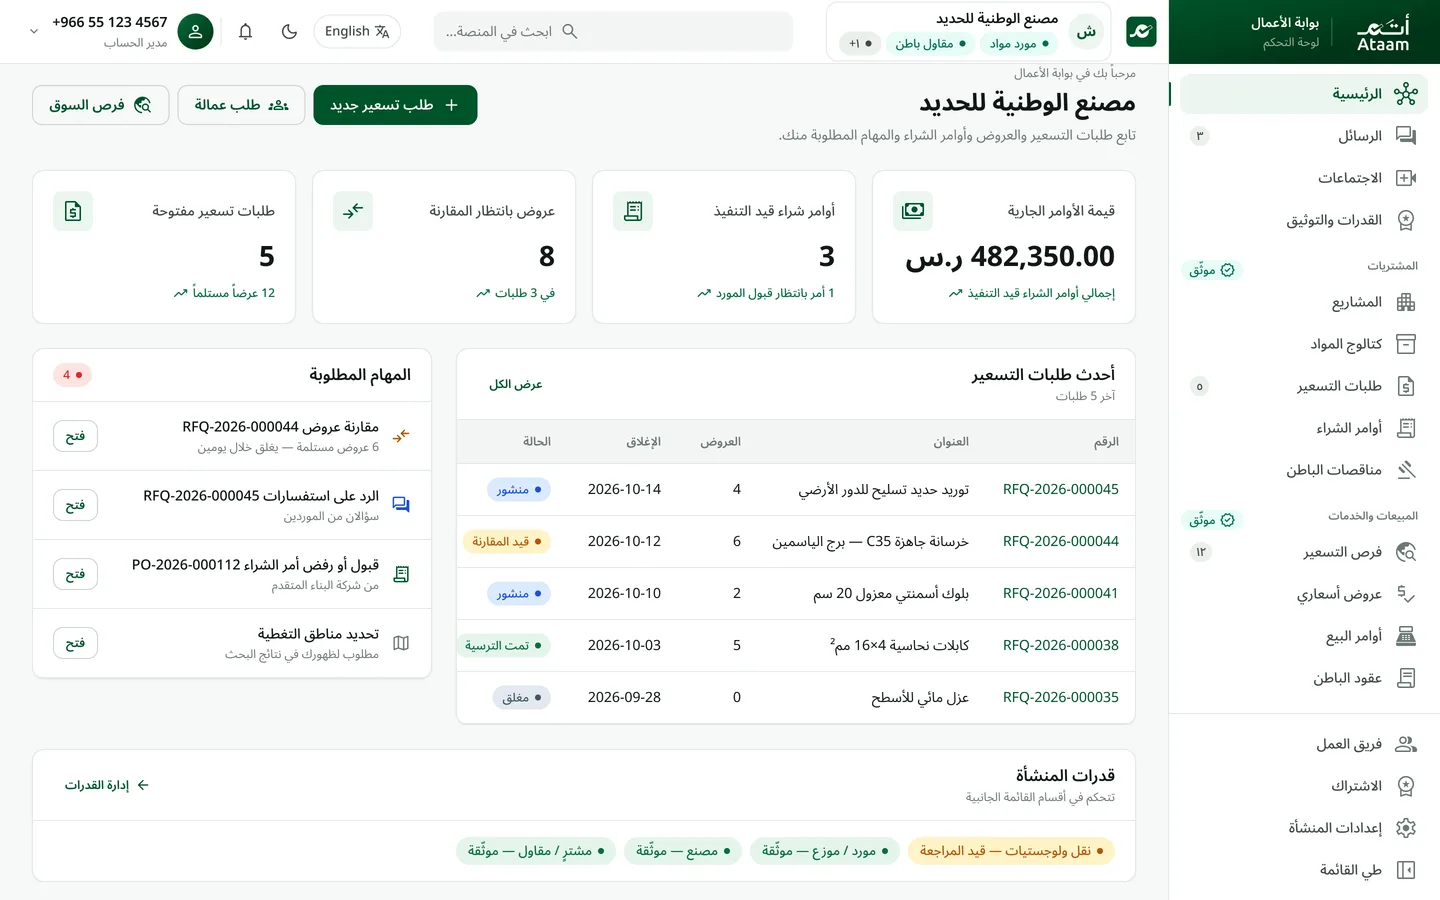Open the user profile avatar

click(195, 31)
